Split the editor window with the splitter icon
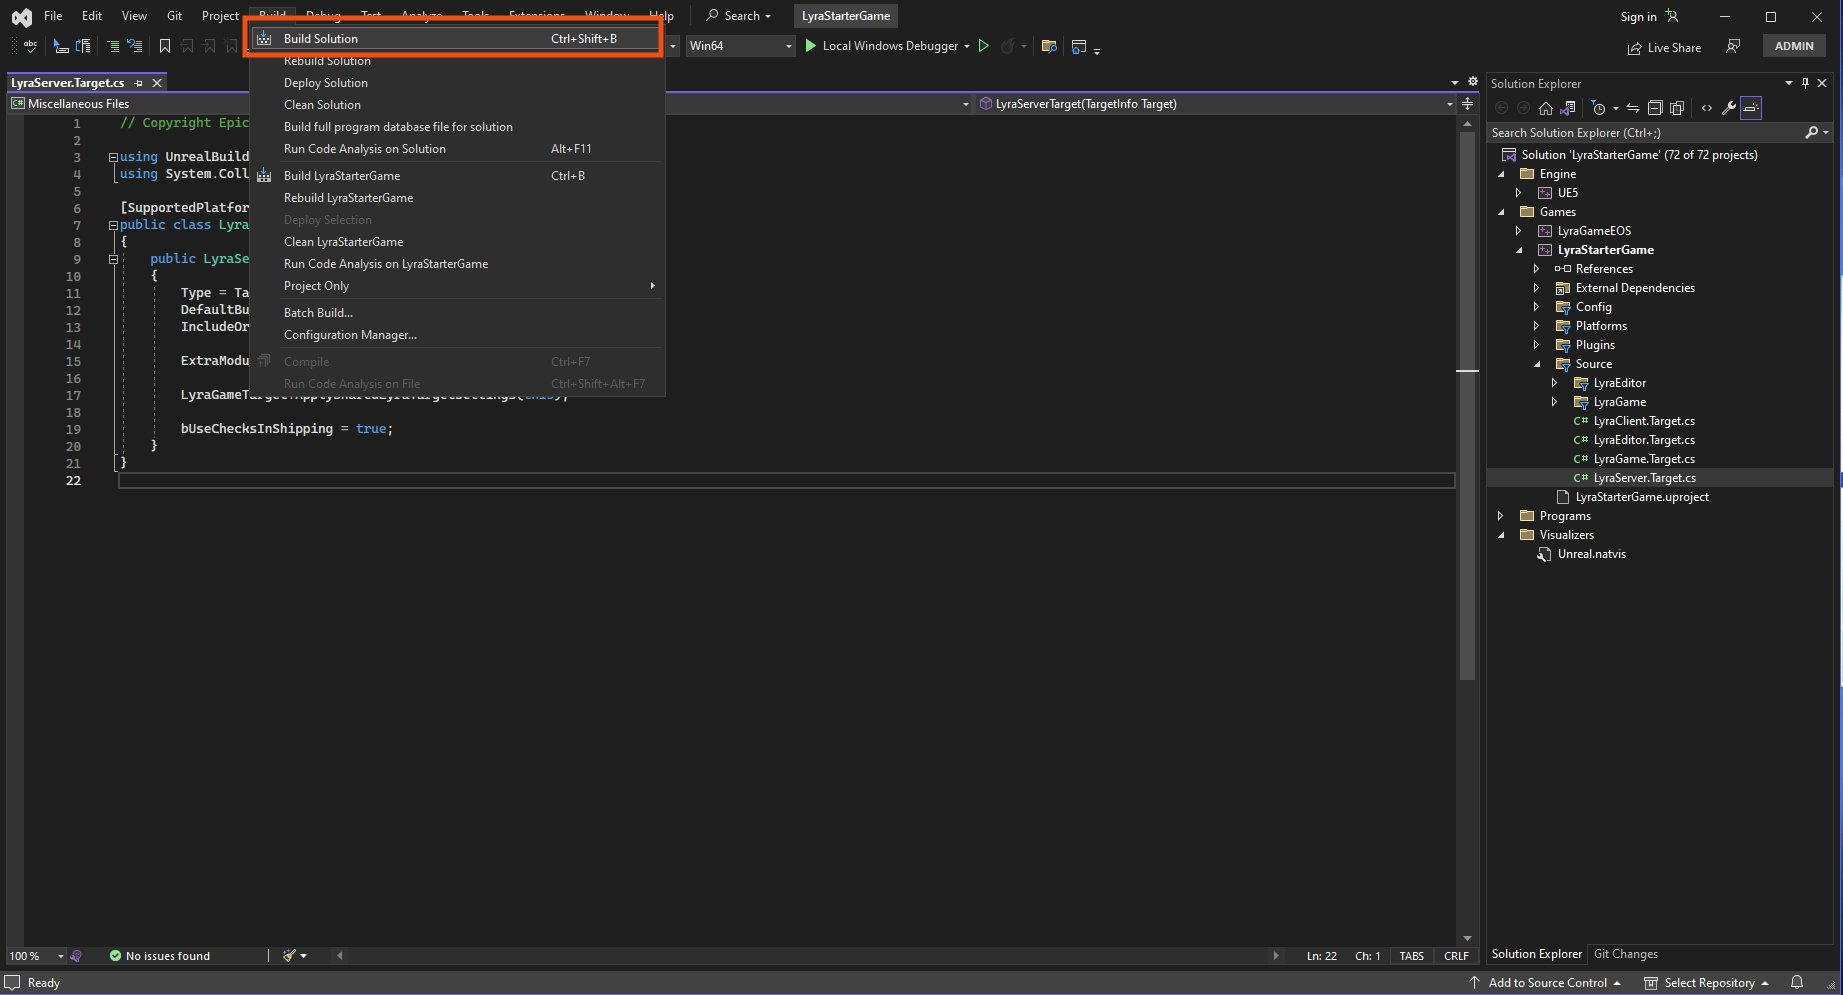The width and height of the screenshot is (1843, 995). pyautogui.click(x=1467, y=104)
